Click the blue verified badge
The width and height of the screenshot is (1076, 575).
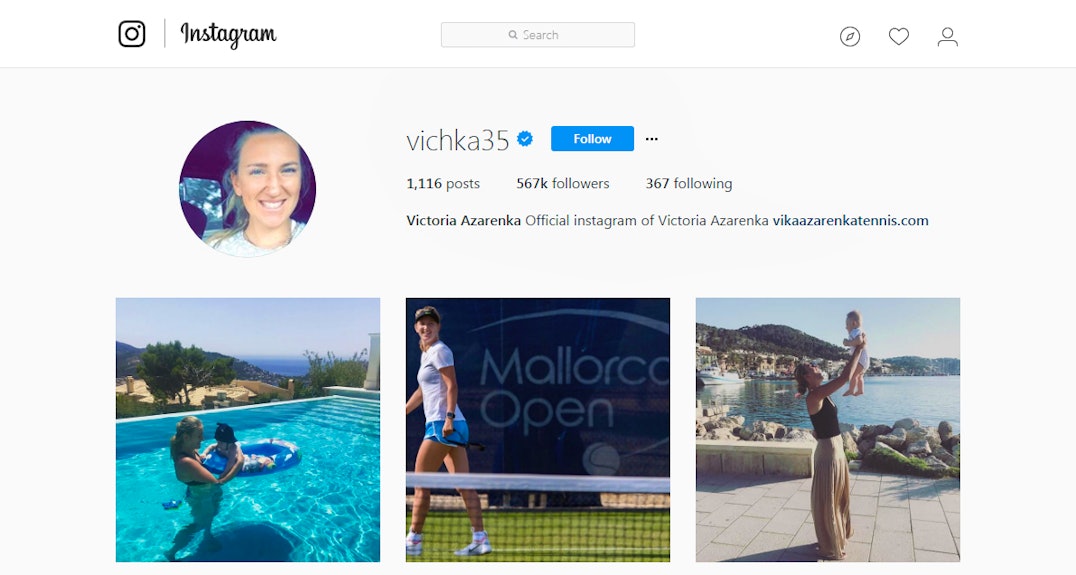tap(525, 139)
